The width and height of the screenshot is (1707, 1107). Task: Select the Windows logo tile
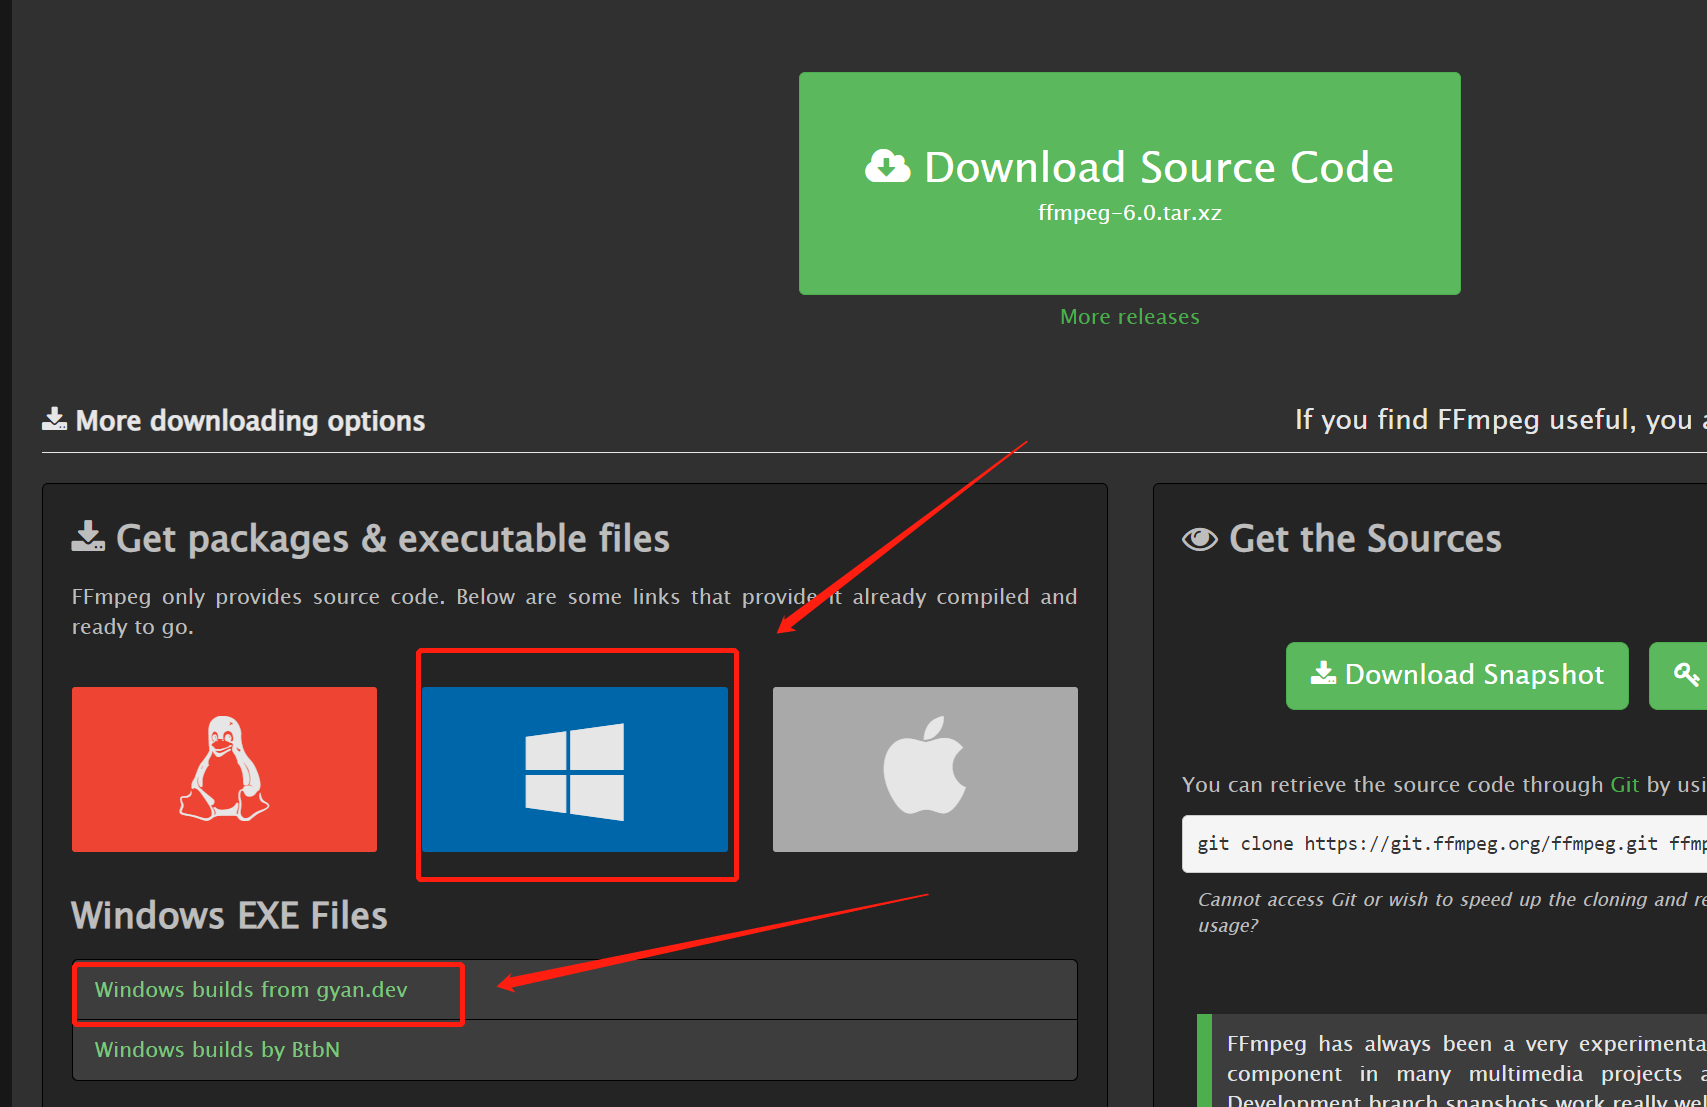click(575, 769)
